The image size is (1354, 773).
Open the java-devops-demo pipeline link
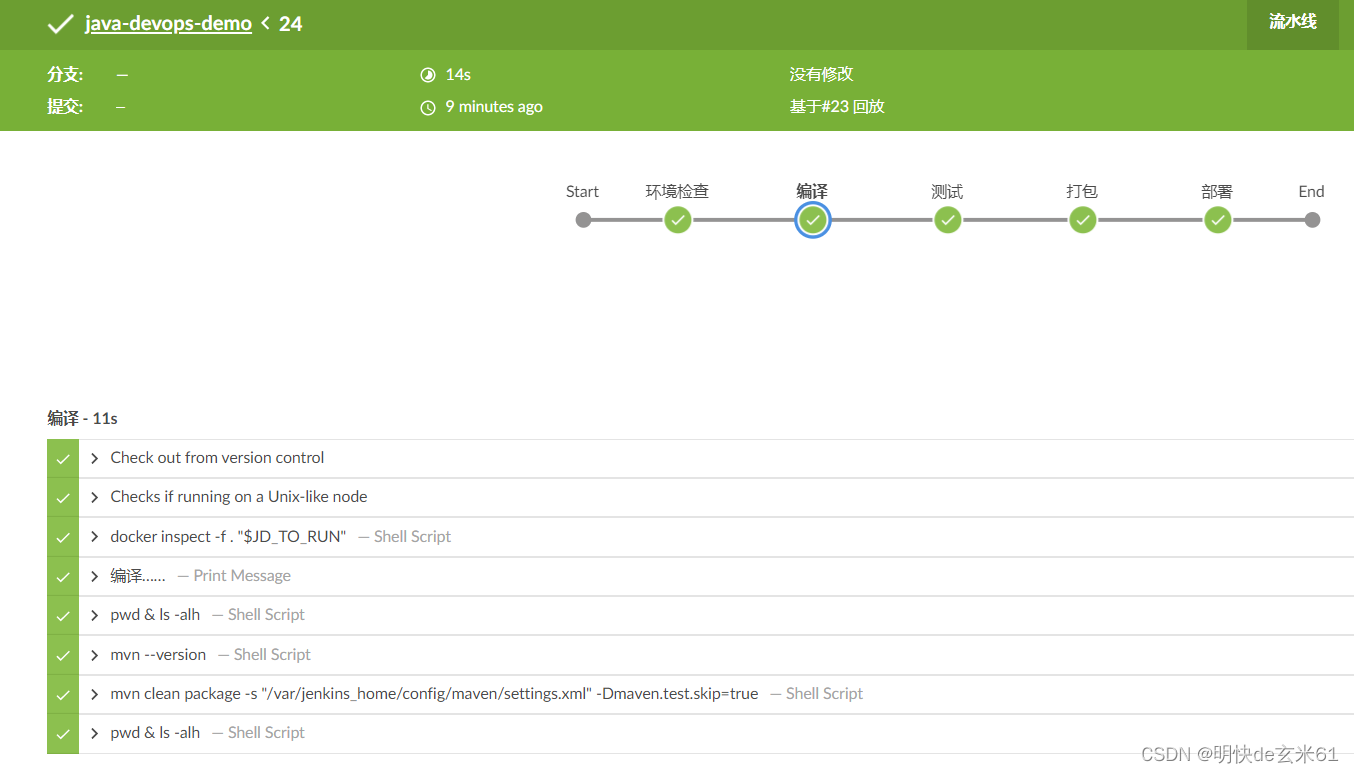168,23
